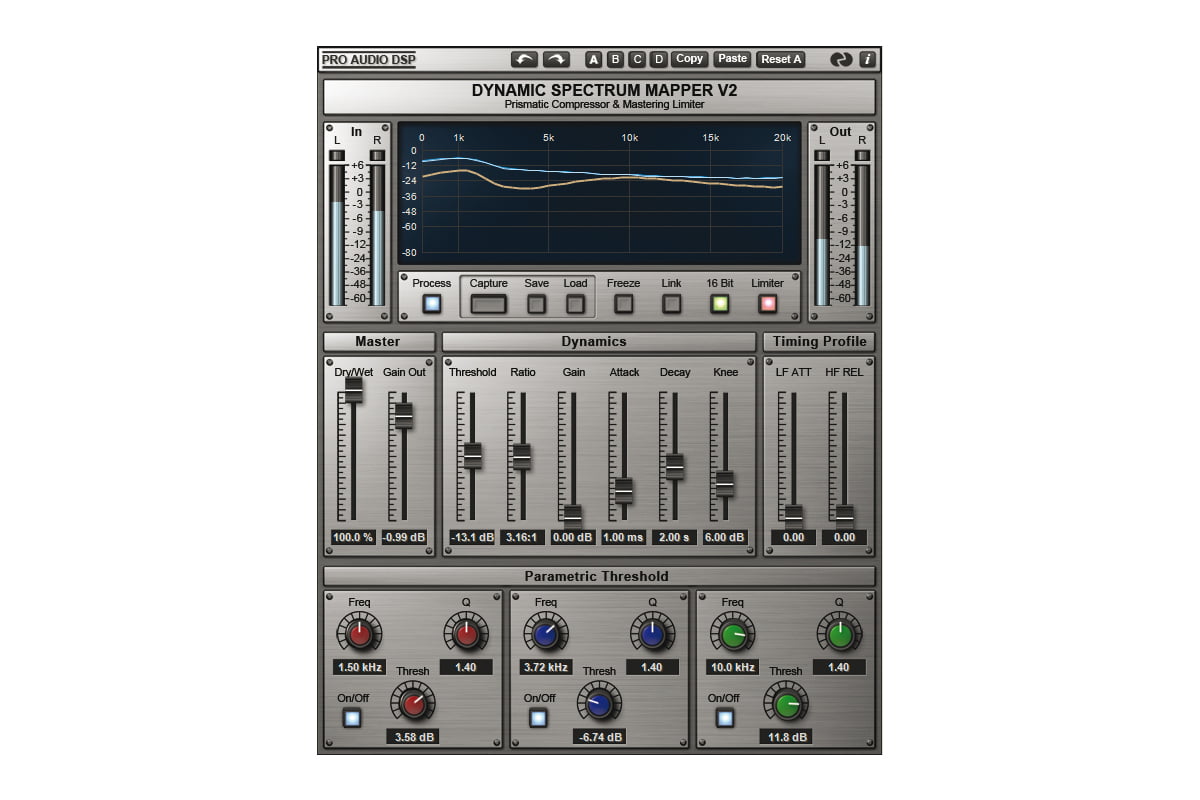Click the Threshold fader handle
This screenshot has height=800, width=1200.
point(473,455)
